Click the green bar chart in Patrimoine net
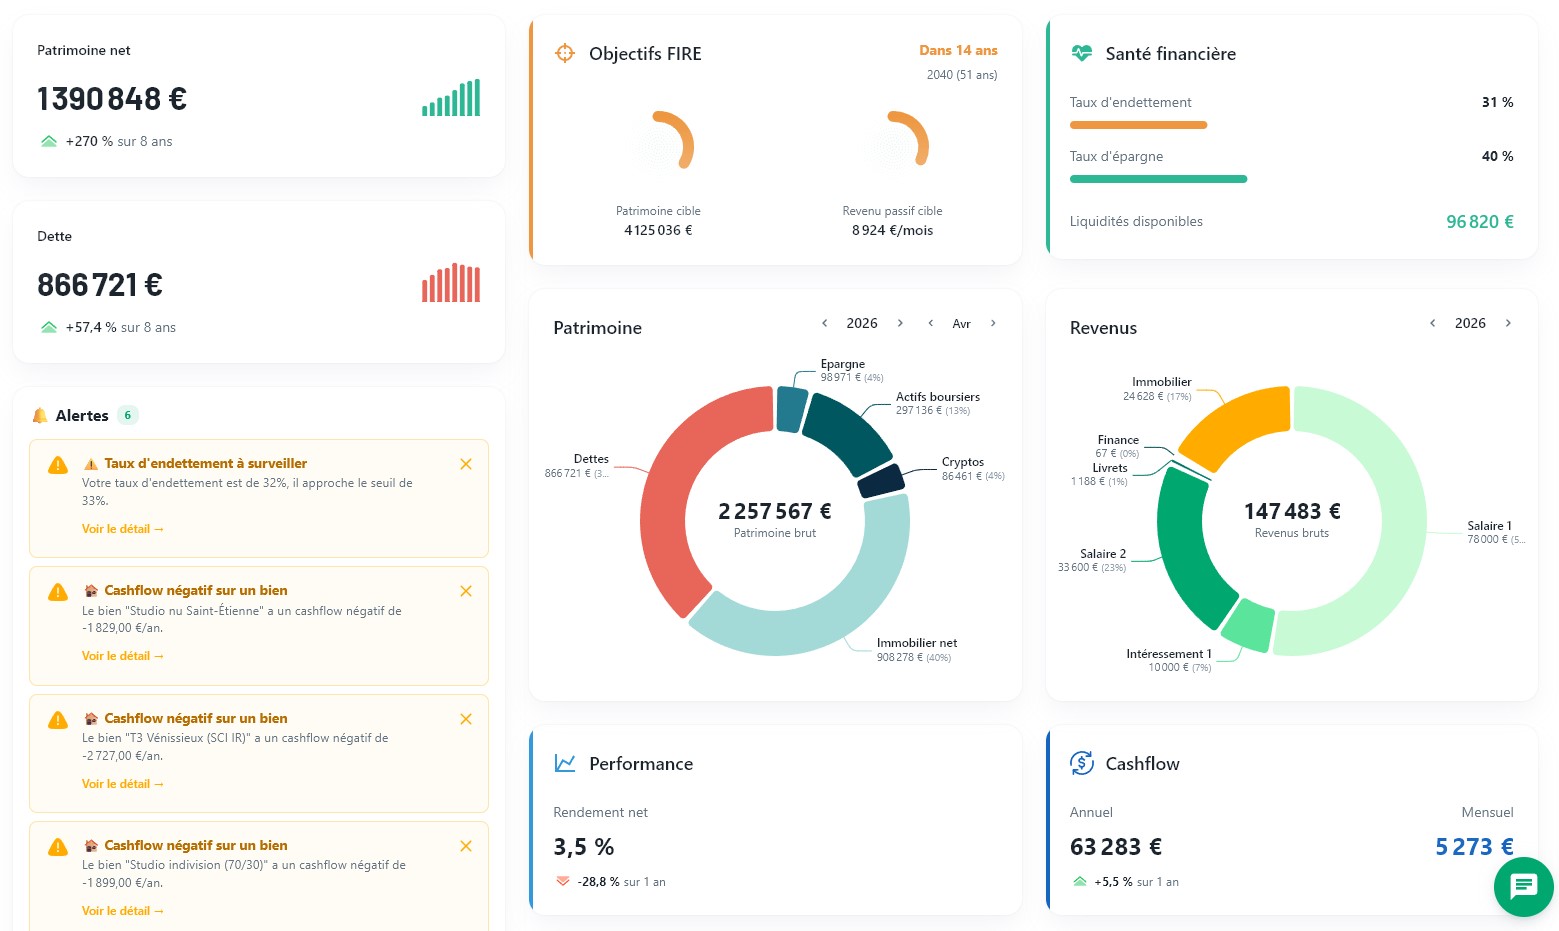Screen dimensions: 1559x931 coord(451,98)
